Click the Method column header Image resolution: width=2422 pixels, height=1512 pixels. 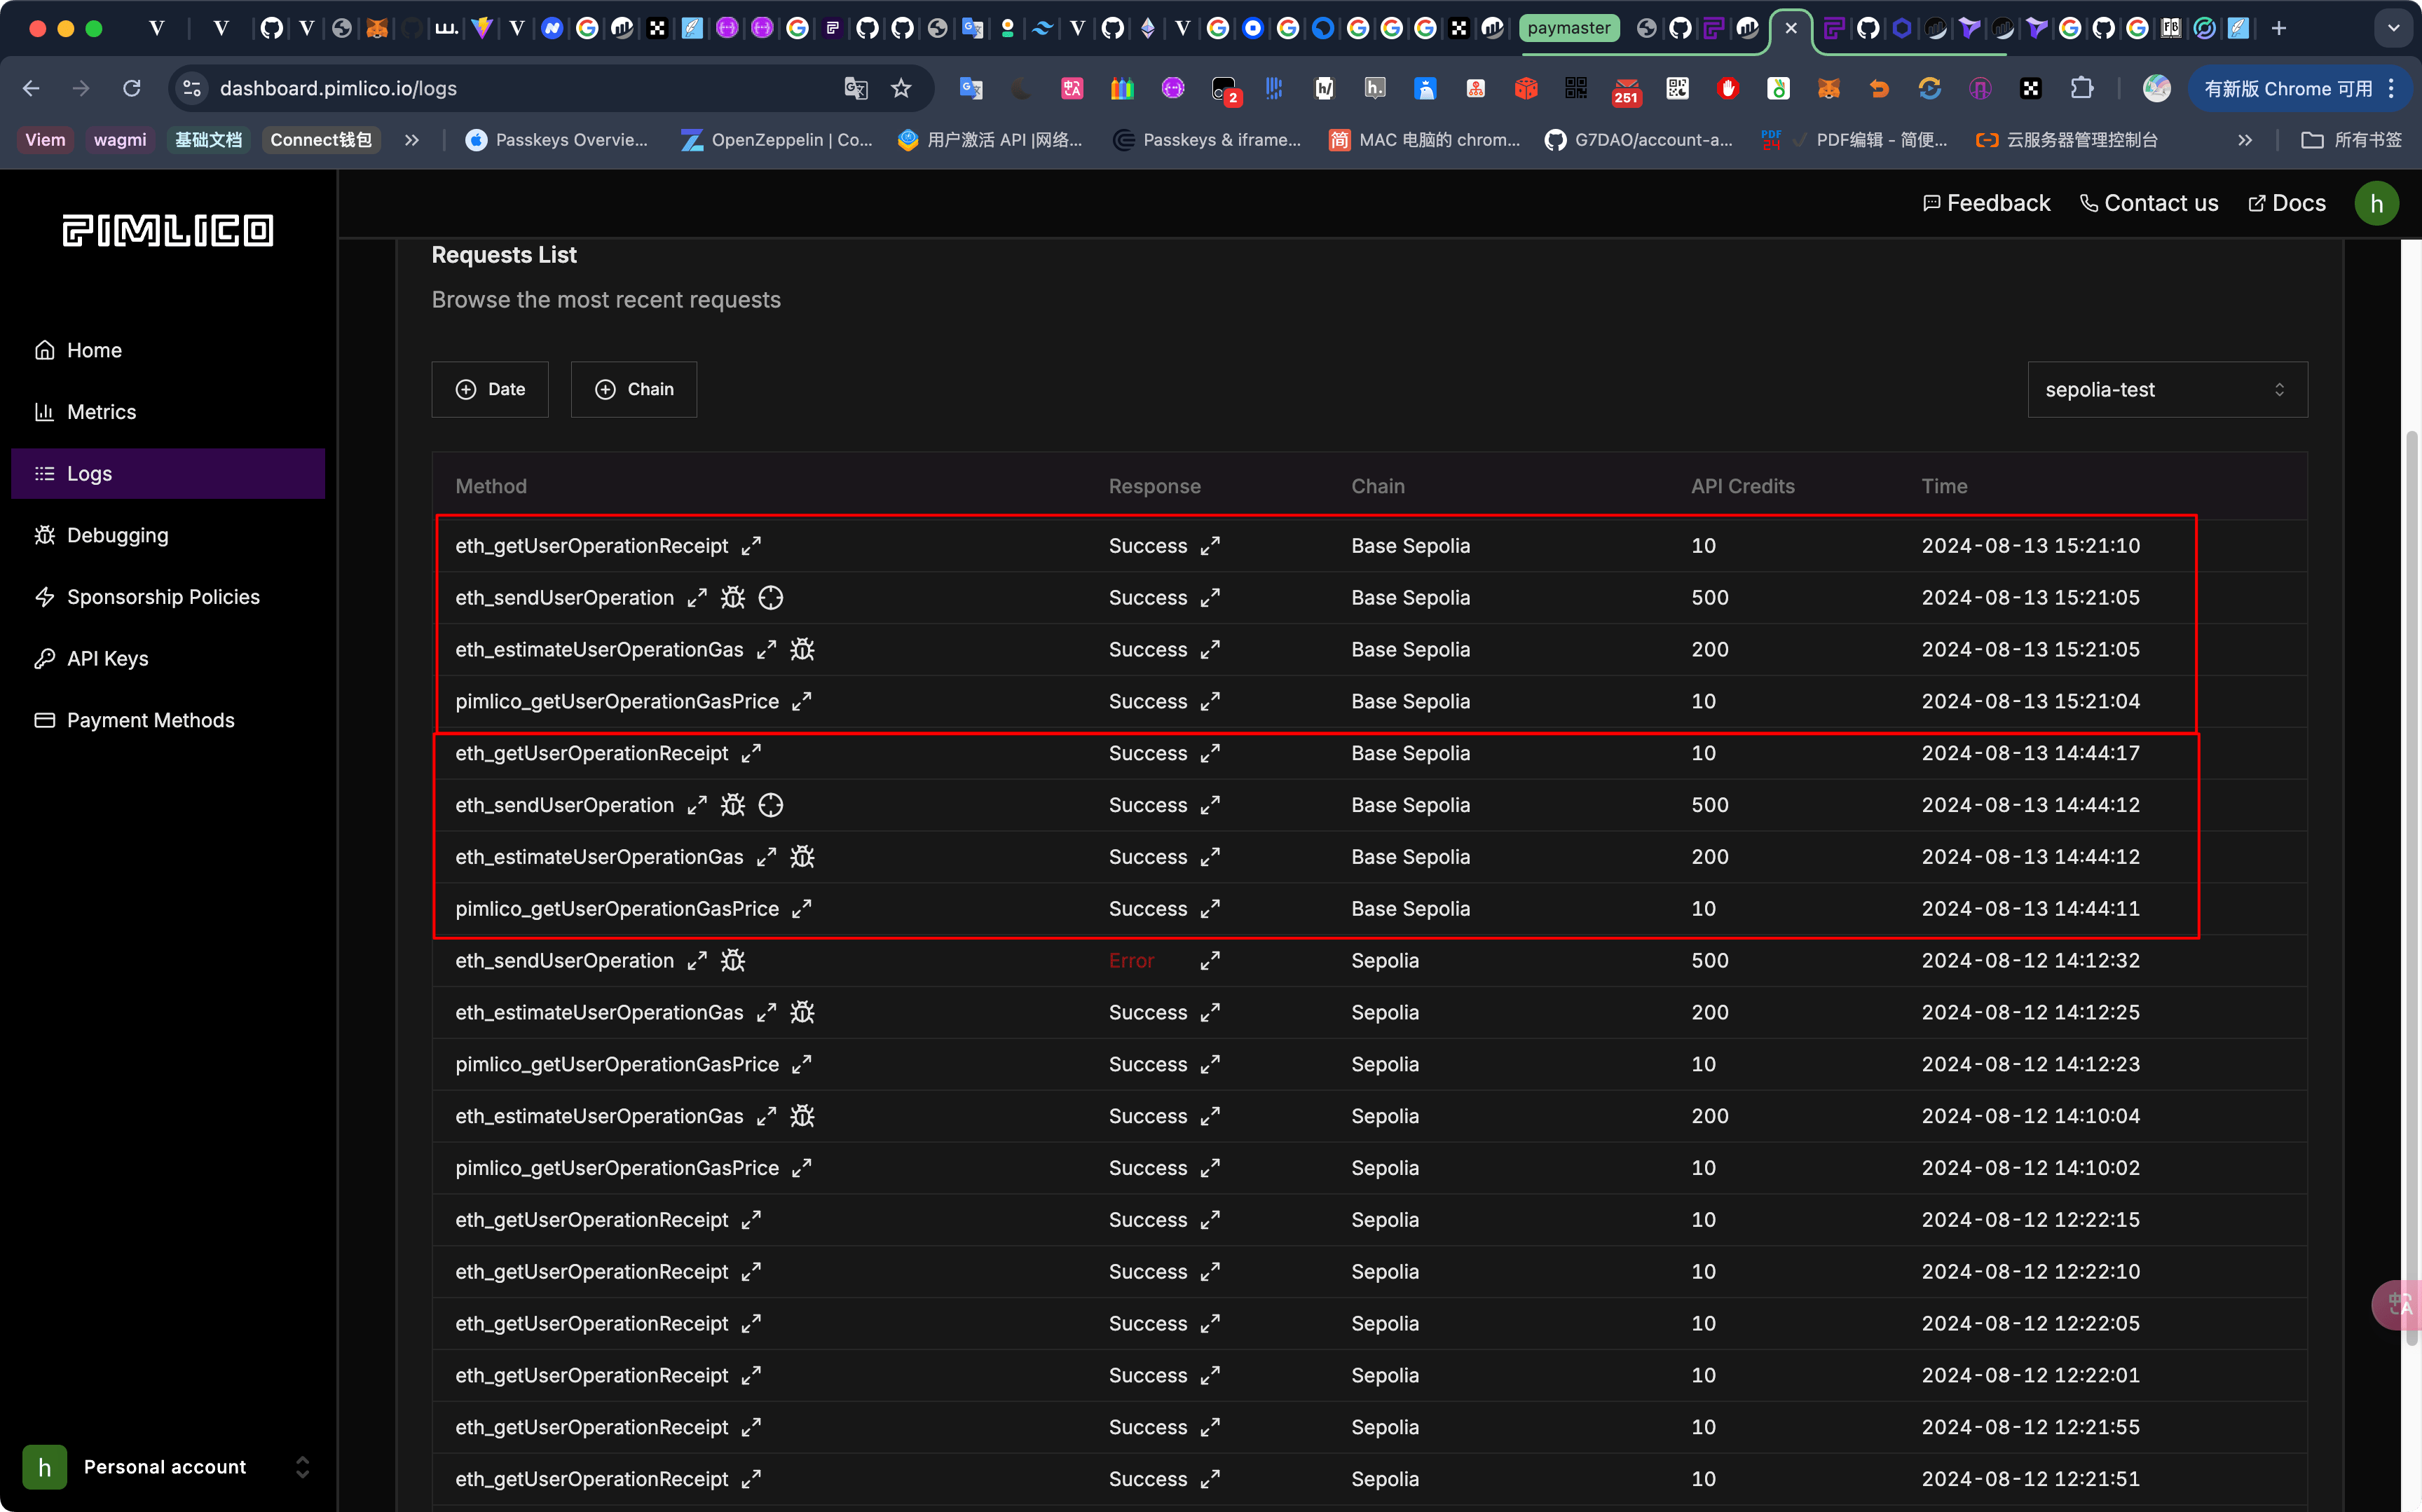[491, 486]
